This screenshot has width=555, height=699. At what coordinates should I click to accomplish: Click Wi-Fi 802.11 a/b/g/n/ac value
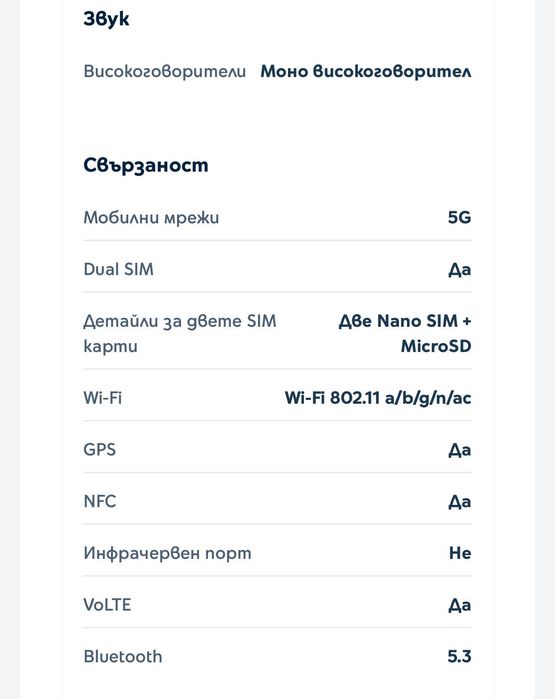point(378,398)
